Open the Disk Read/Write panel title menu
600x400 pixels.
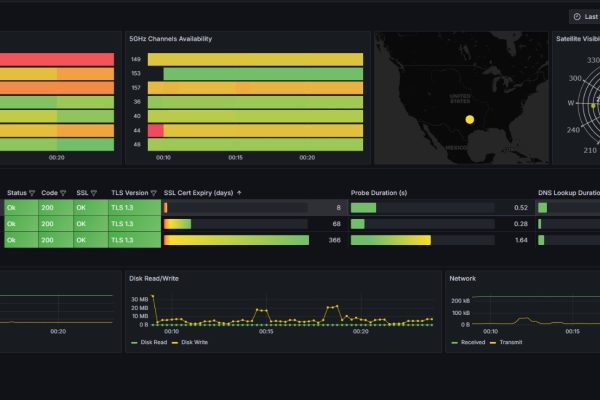click(155, 278)
